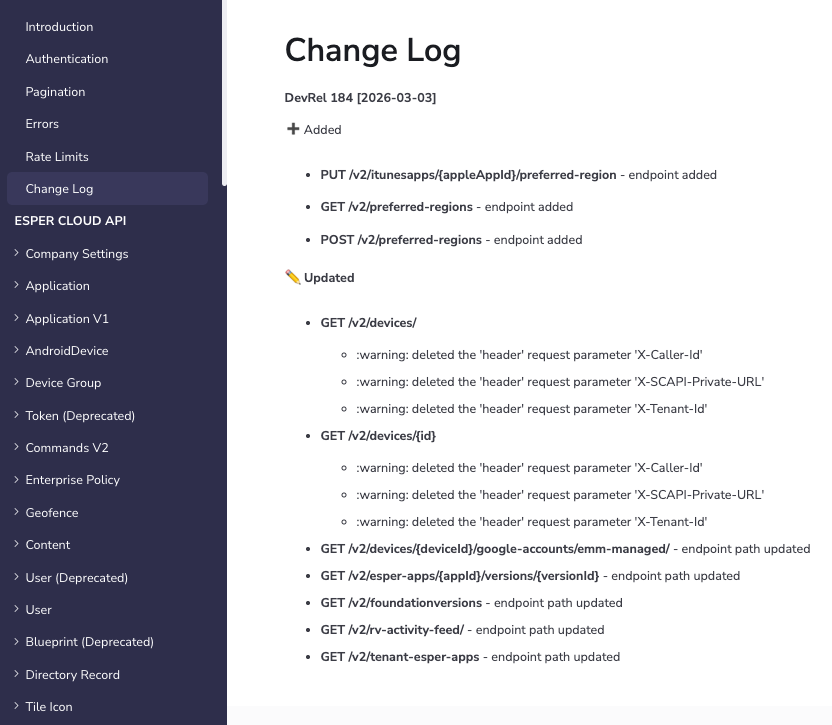Open the Introduction page
The width and height of the screenshot is (832, 725).
(59, 27)
